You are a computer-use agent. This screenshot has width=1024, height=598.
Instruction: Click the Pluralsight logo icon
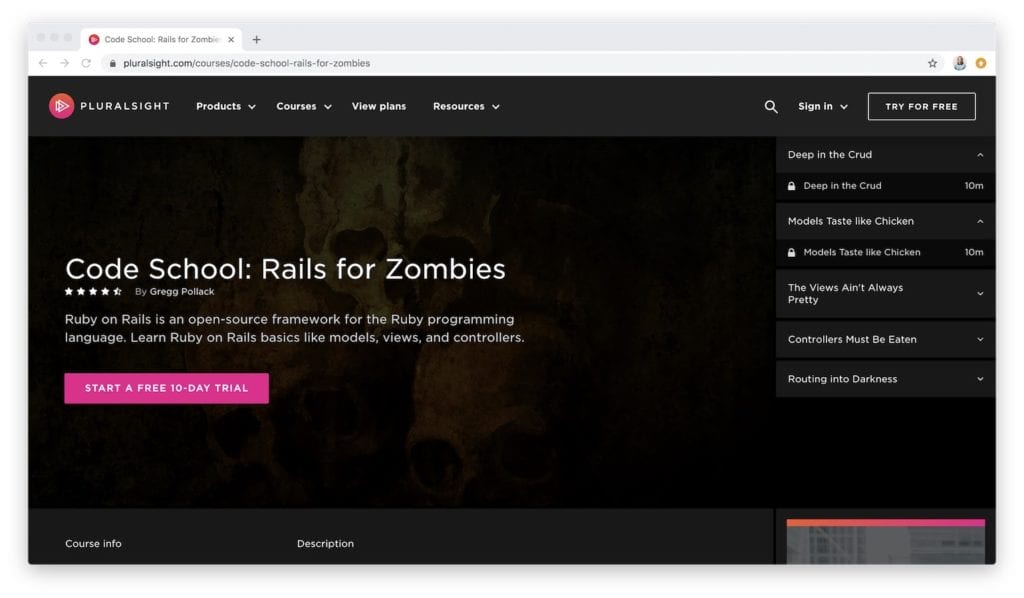tap(61, 106)
